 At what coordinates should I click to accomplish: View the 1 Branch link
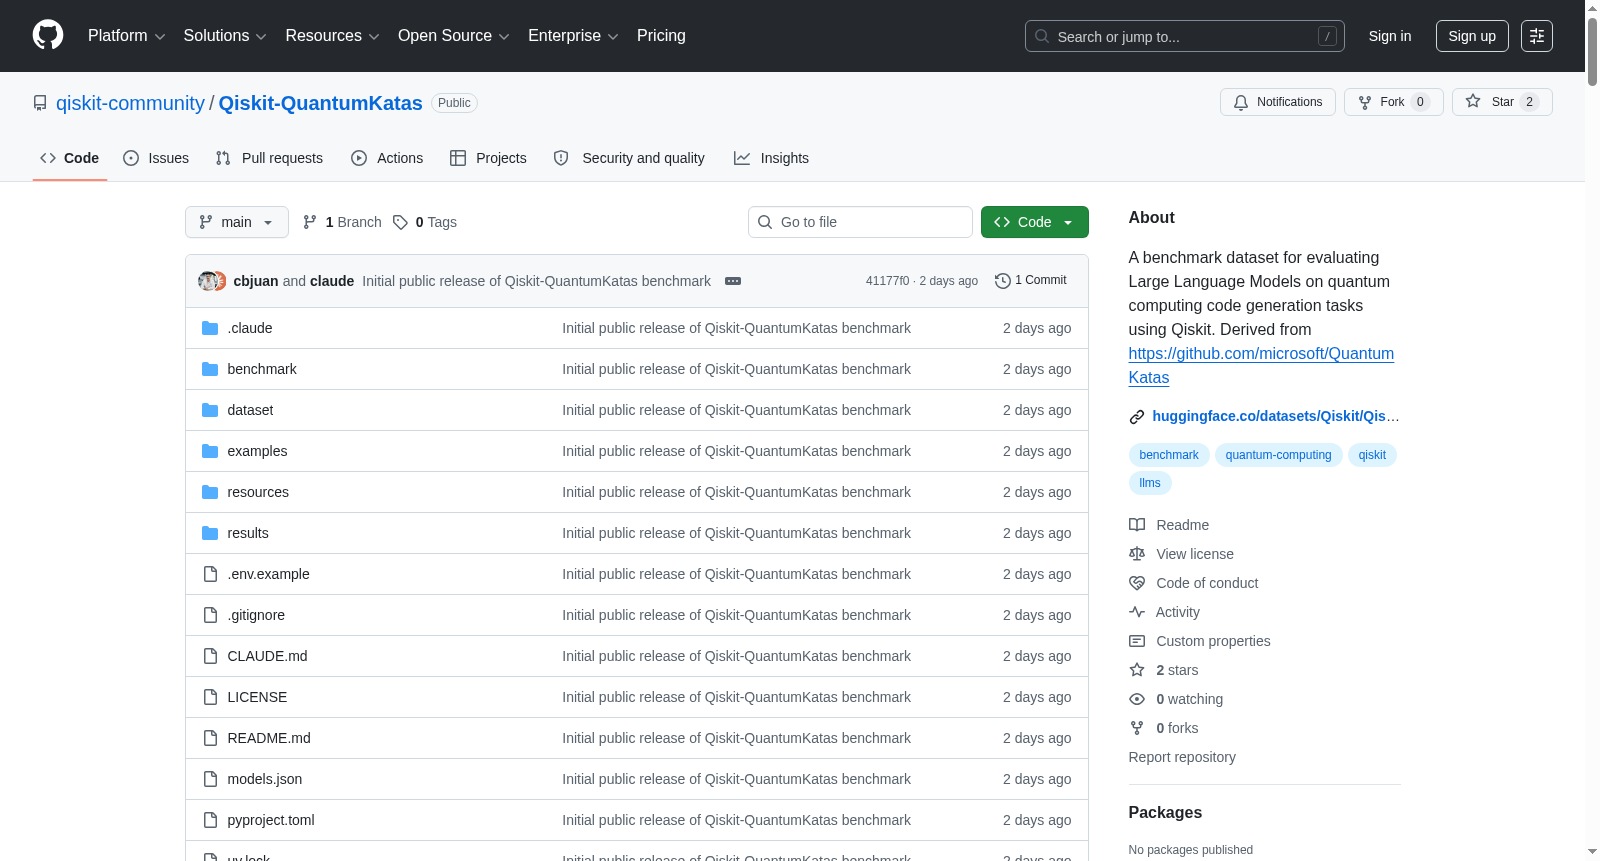click(x=342, y=222)
